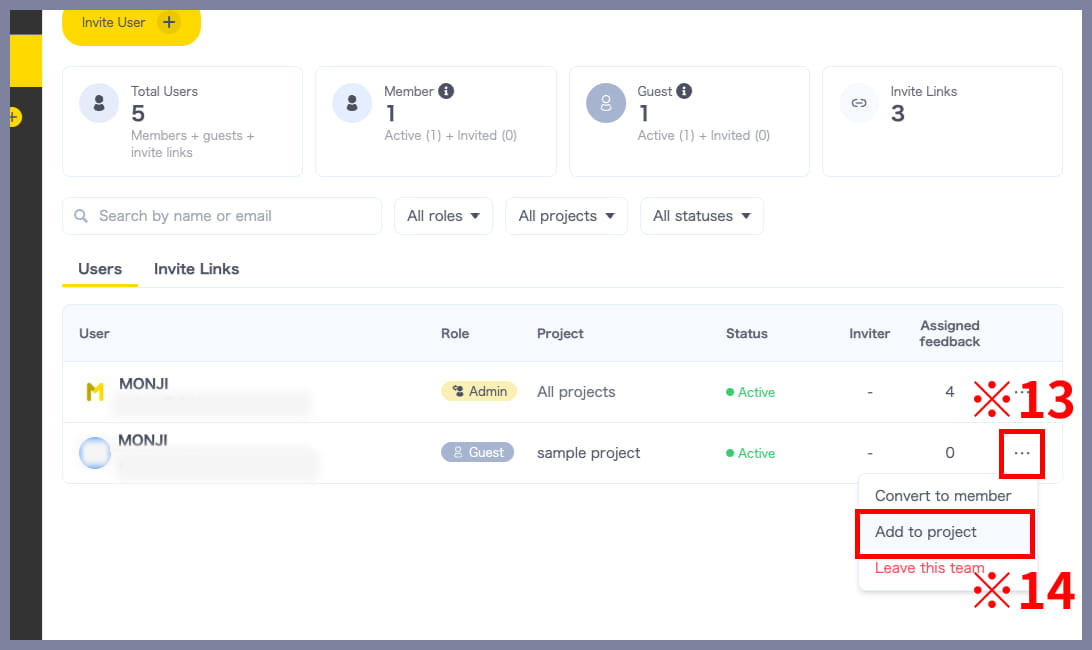Click the Project column header
Viewport: 1092px width, 650px height.
click(560, 334)
